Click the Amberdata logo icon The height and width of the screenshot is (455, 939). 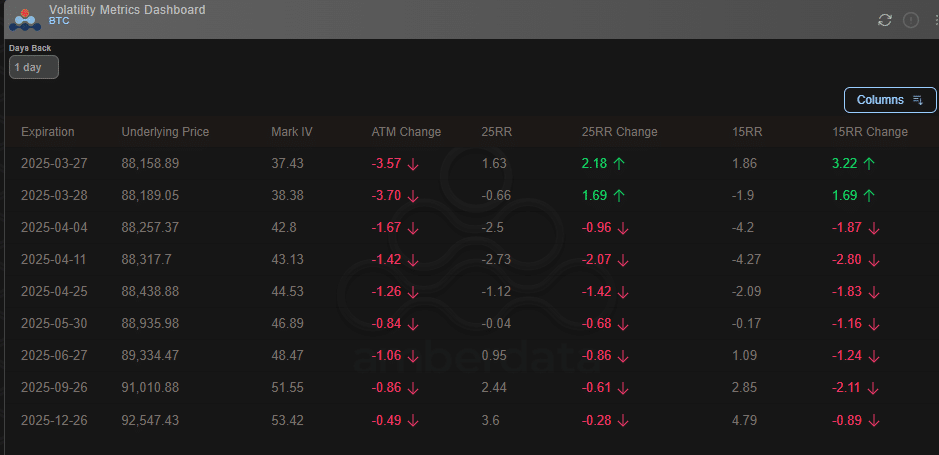coord(25,17)
